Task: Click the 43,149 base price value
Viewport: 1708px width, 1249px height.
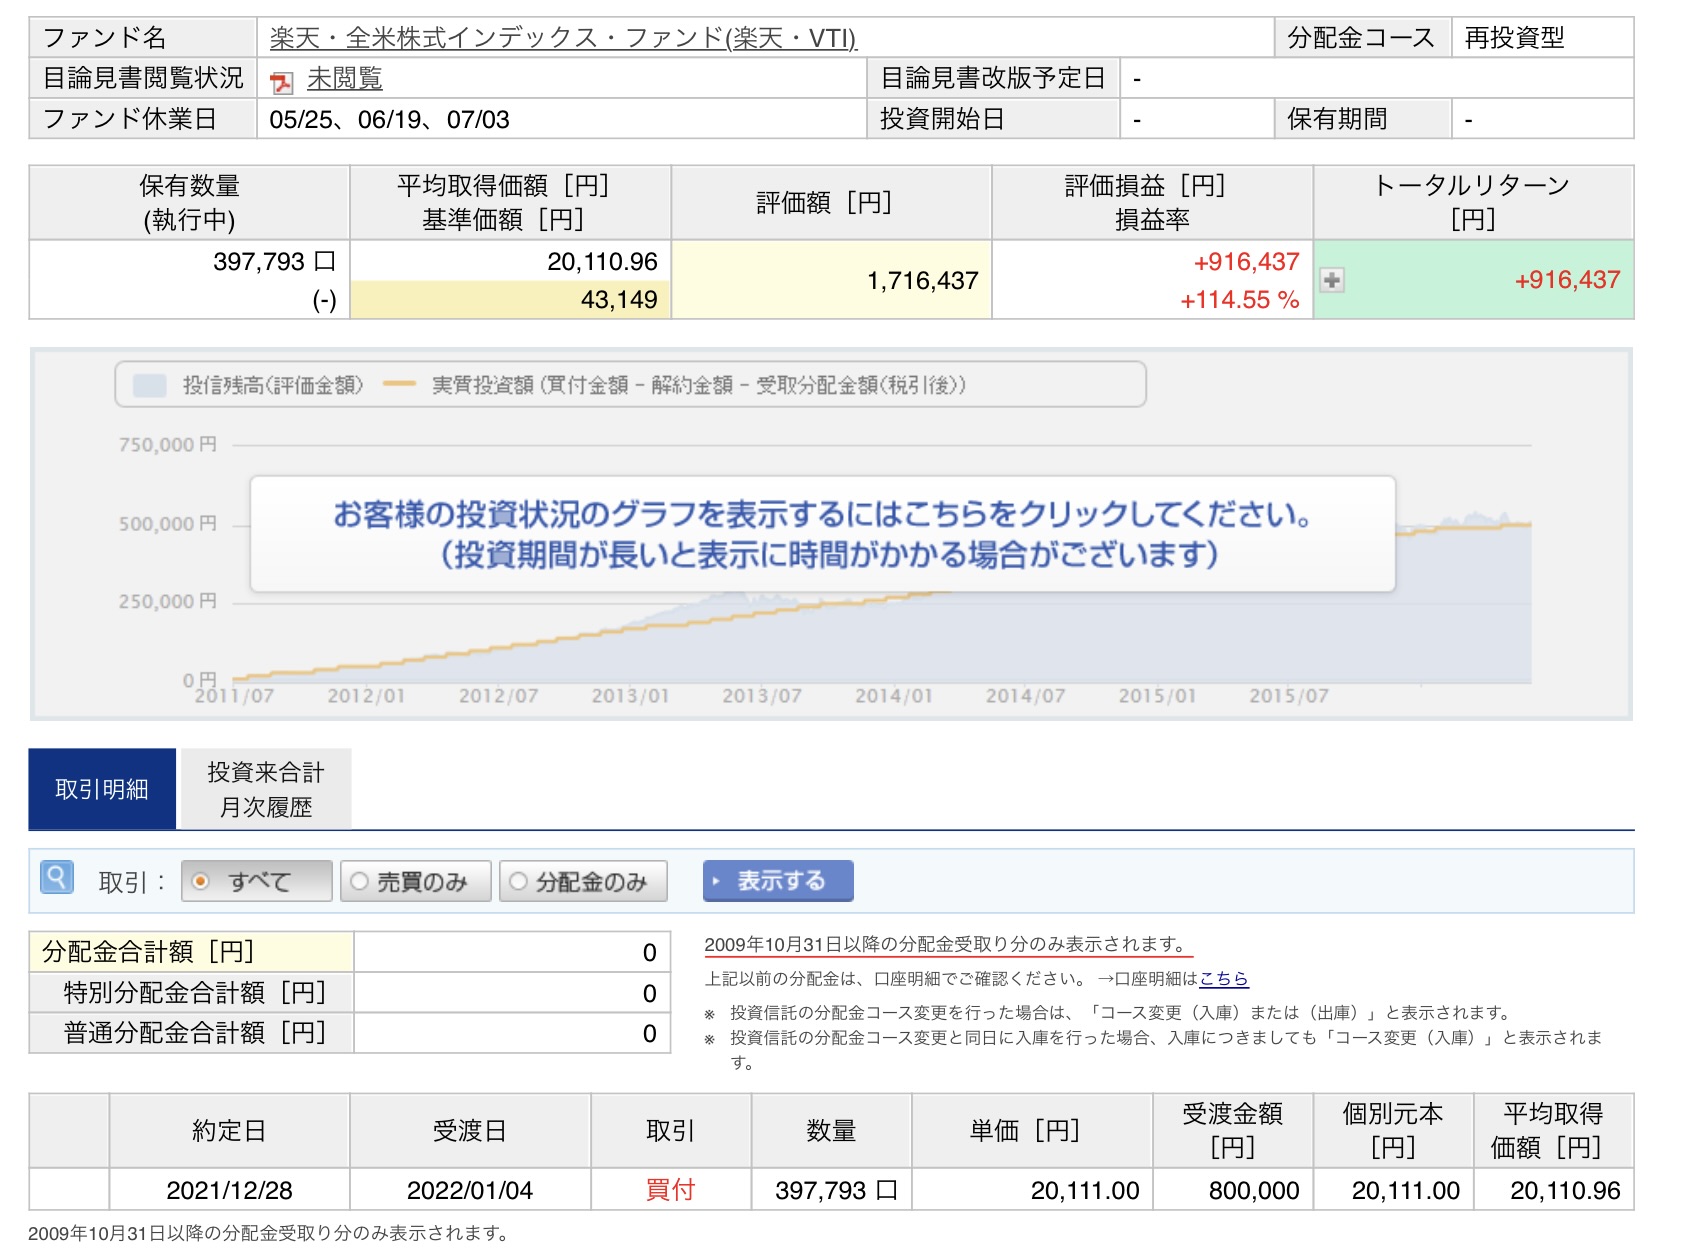Action: coord(619,300)
